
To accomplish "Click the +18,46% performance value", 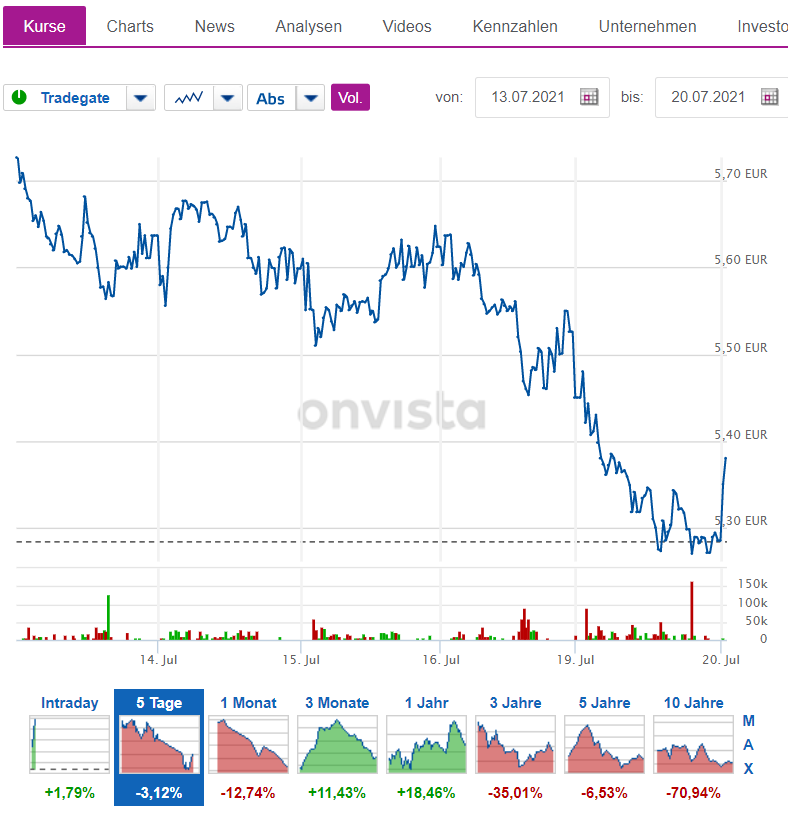I will 426,793.
